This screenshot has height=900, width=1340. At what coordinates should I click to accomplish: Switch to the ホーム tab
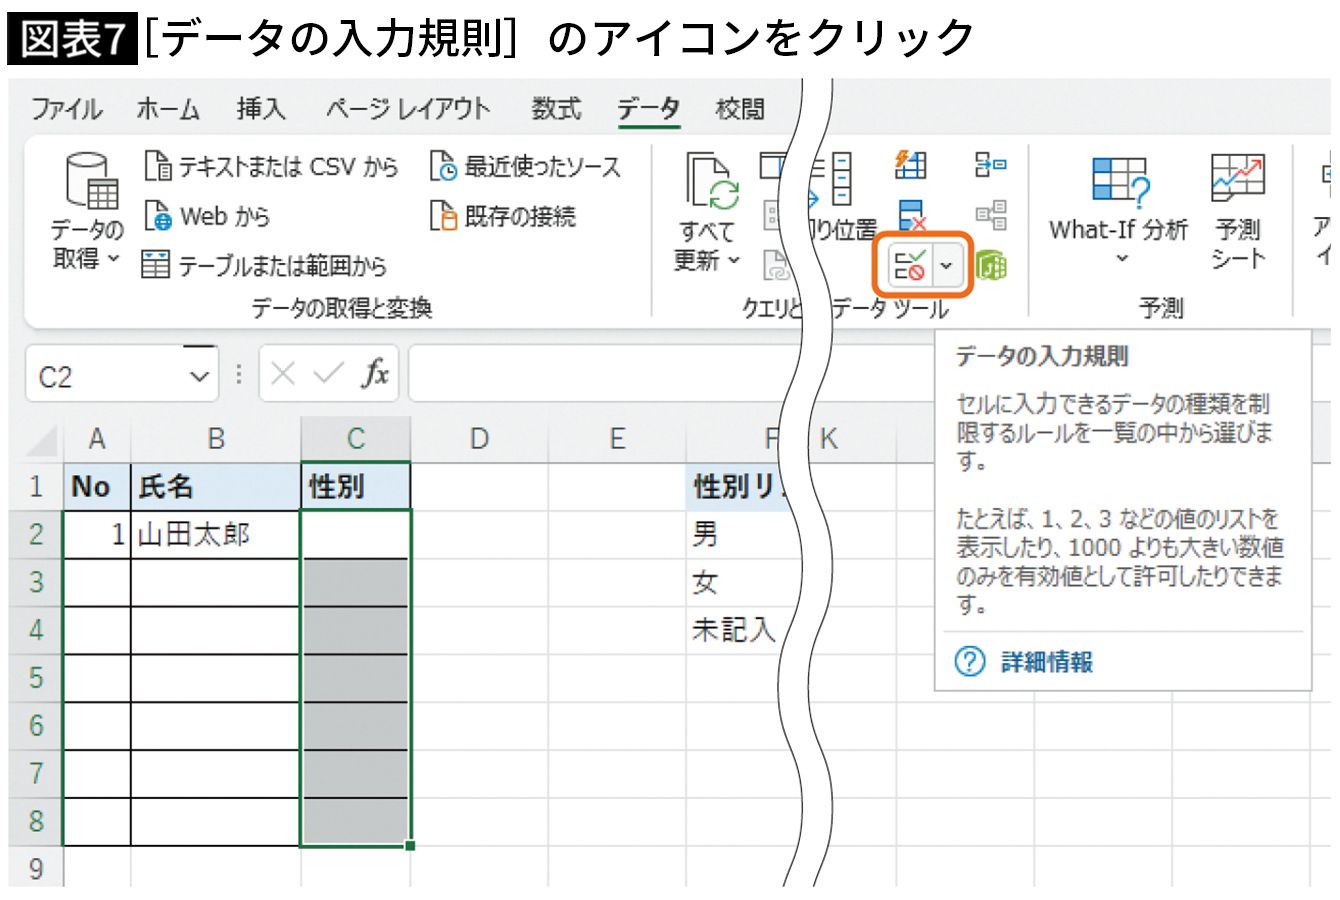168,109
